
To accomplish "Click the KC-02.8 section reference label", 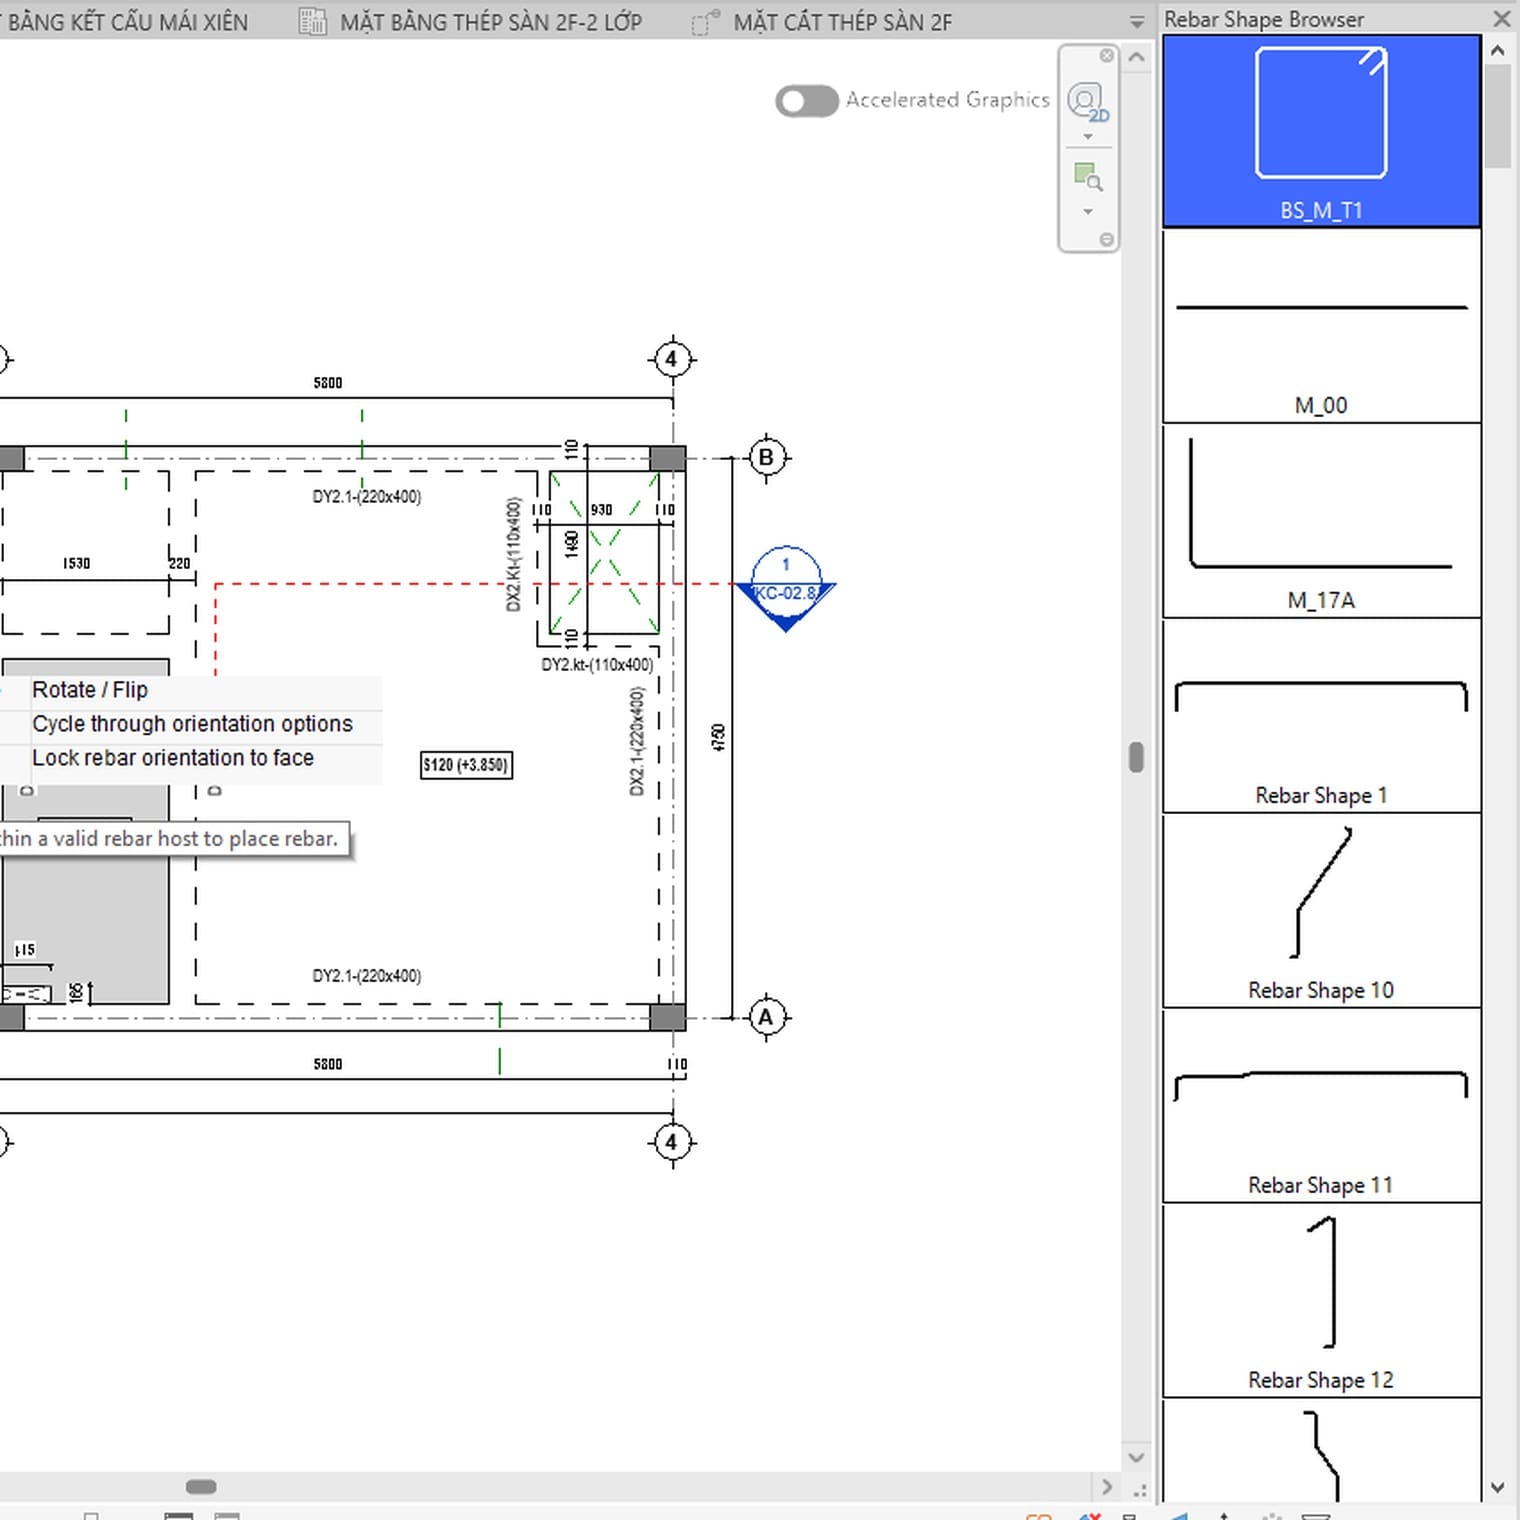I will (x=786, y=593).
